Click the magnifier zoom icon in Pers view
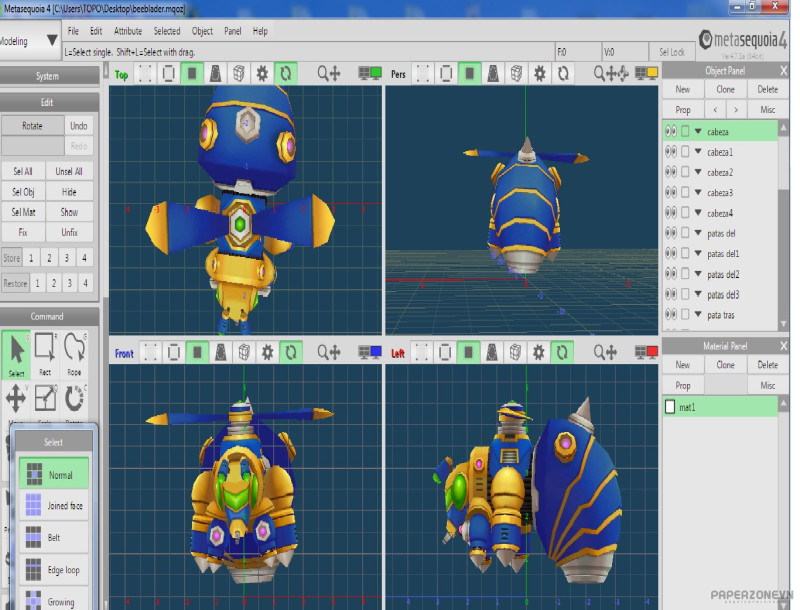The width and height of the screenshot is (800, 610). 600,73
